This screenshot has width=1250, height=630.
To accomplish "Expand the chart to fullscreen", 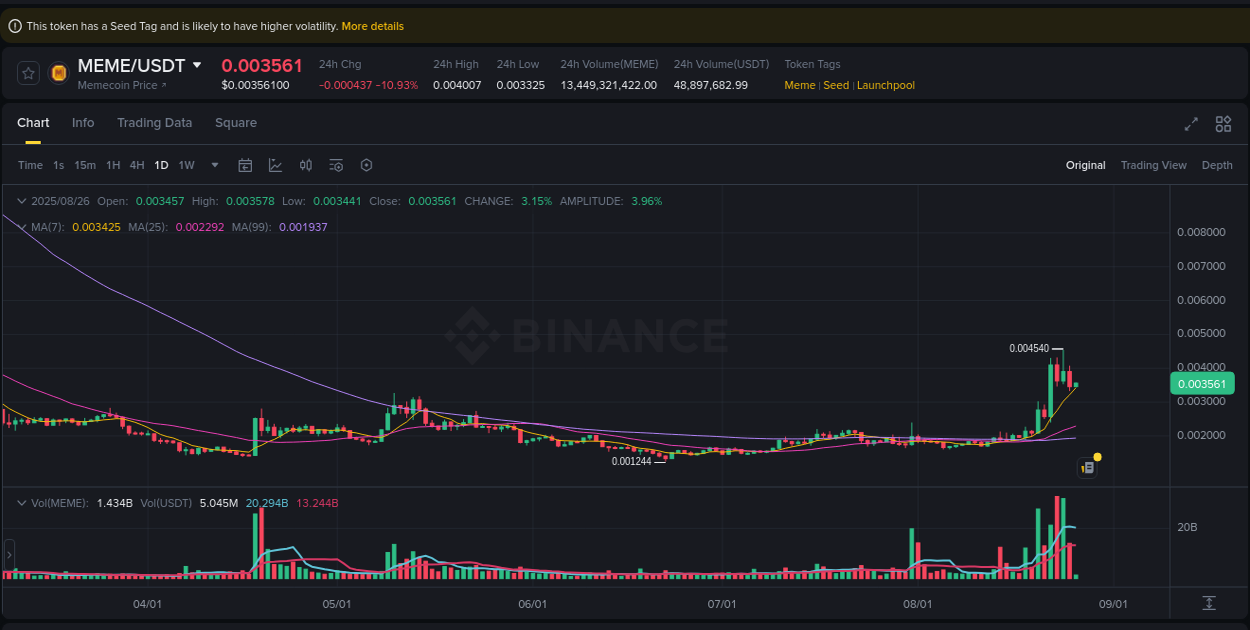I will tap(1191, 124).
